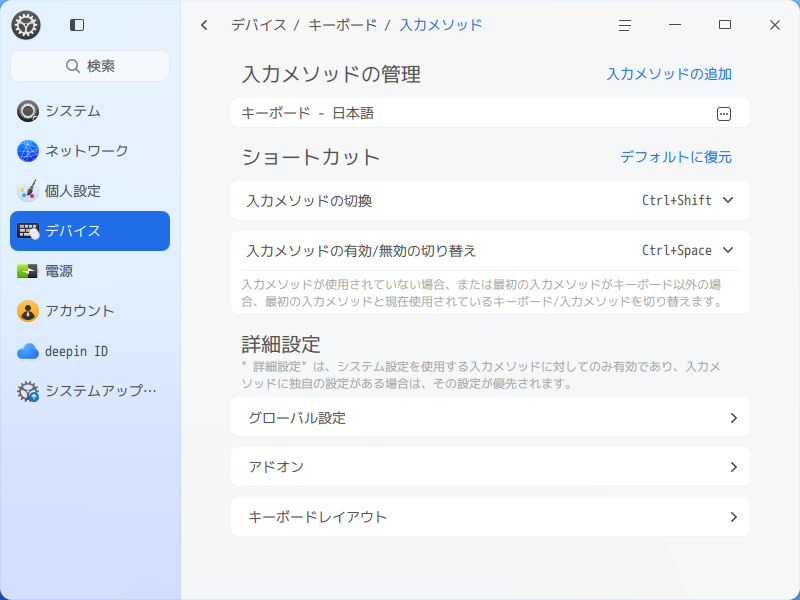
Task: Click the 入力メソッドの追加 link
Action: coord(669,74)
